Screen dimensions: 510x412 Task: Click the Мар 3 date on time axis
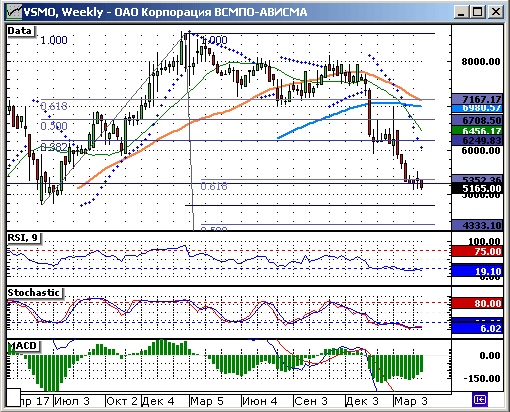coord(411,401)
